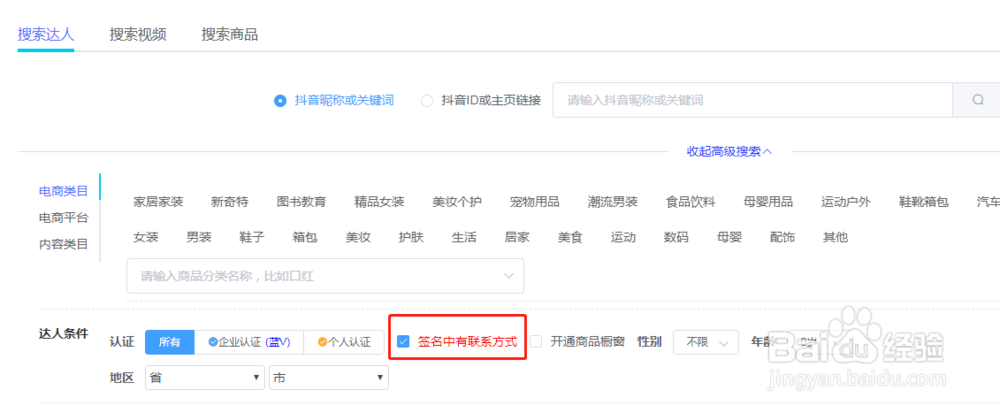The height and width of the screenshot is (413, 1000).
Task: Choose 食品饮料 category
Action: [x=691, y=202]
